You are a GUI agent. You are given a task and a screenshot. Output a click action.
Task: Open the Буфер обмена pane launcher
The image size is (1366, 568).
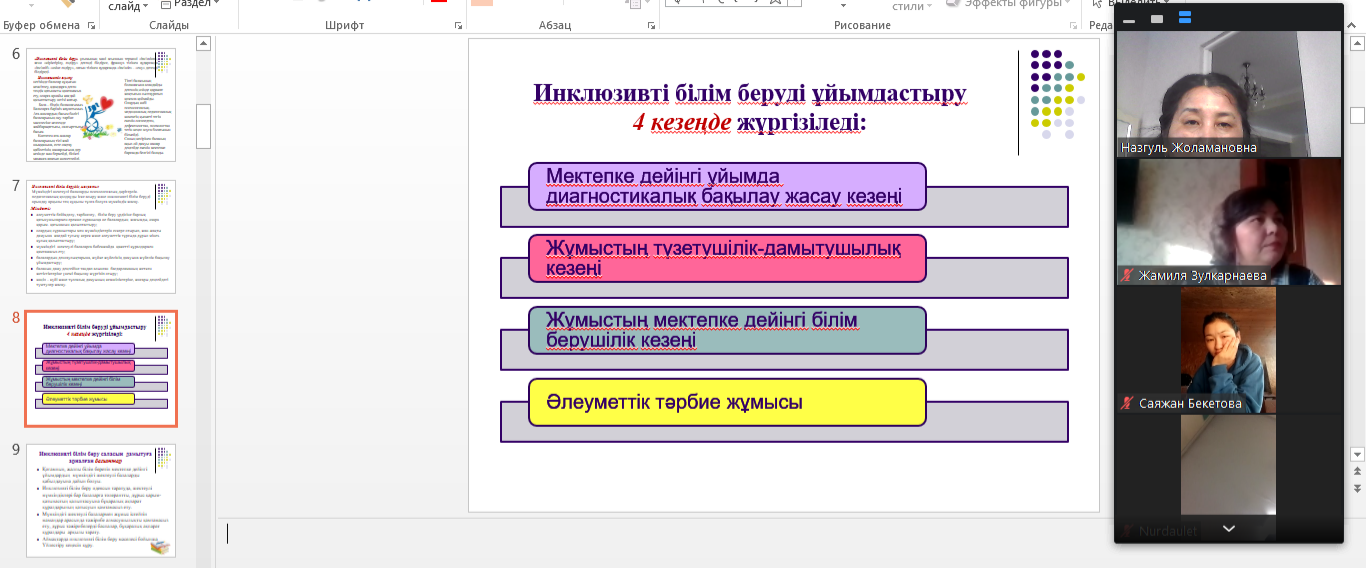[x=89, y=25]
